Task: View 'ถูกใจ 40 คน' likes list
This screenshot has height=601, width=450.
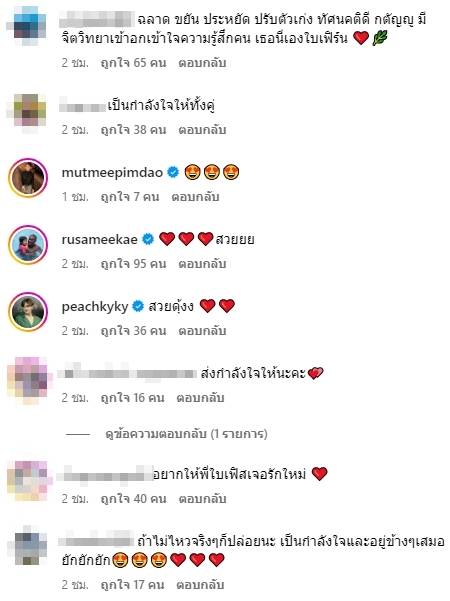Action: [133, 499]
